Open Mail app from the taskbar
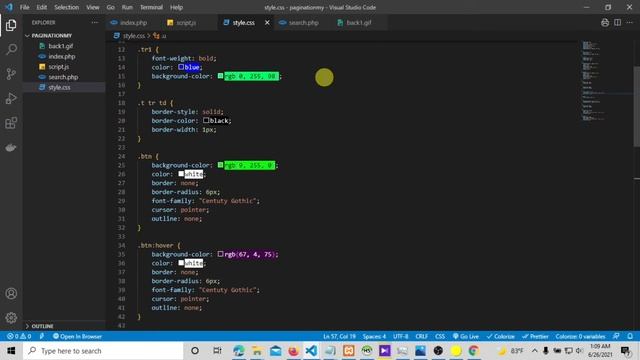Viewport: 640px width, 360px height. [276, 351]
